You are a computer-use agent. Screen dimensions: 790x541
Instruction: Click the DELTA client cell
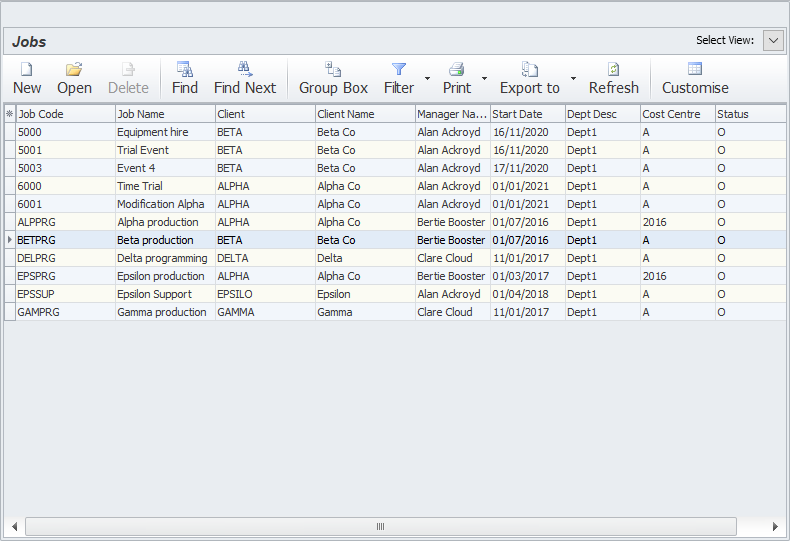click(266, 258)
